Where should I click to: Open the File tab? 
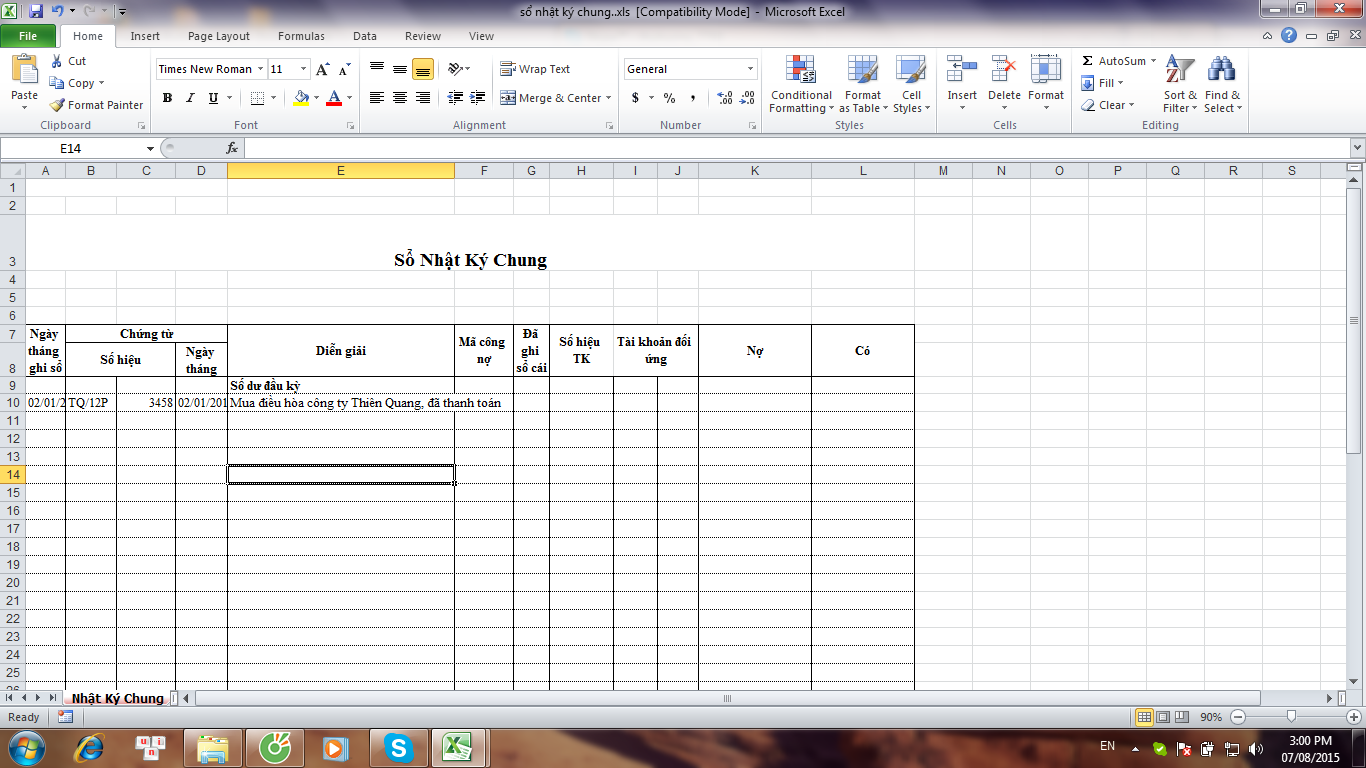28,36
